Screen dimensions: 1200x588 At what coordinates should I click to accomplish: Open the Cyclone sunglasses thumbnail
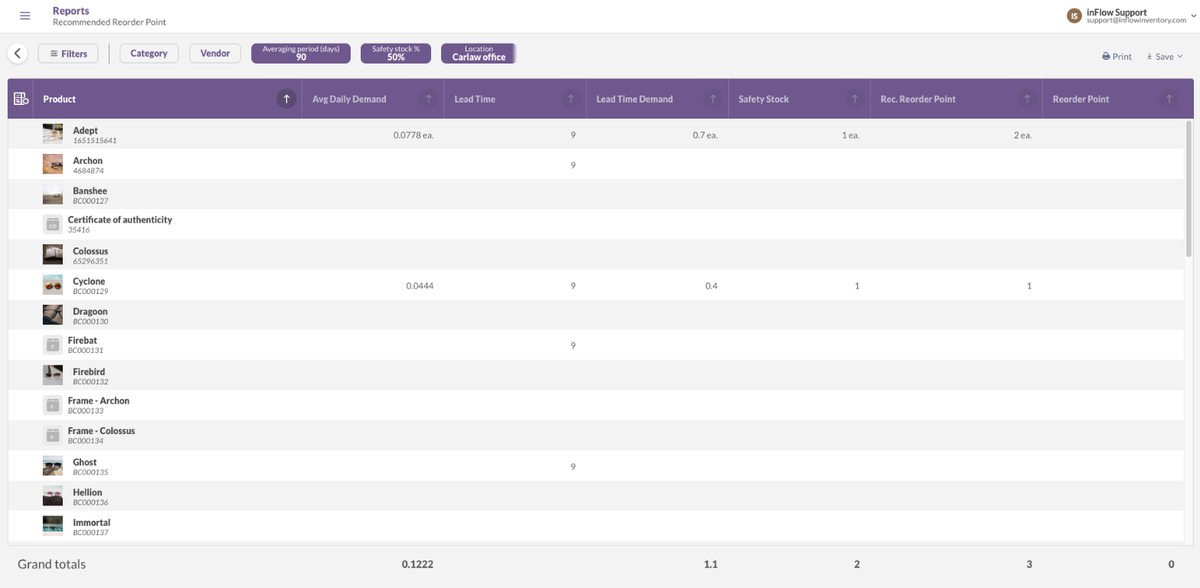click(x=53, y=285)
